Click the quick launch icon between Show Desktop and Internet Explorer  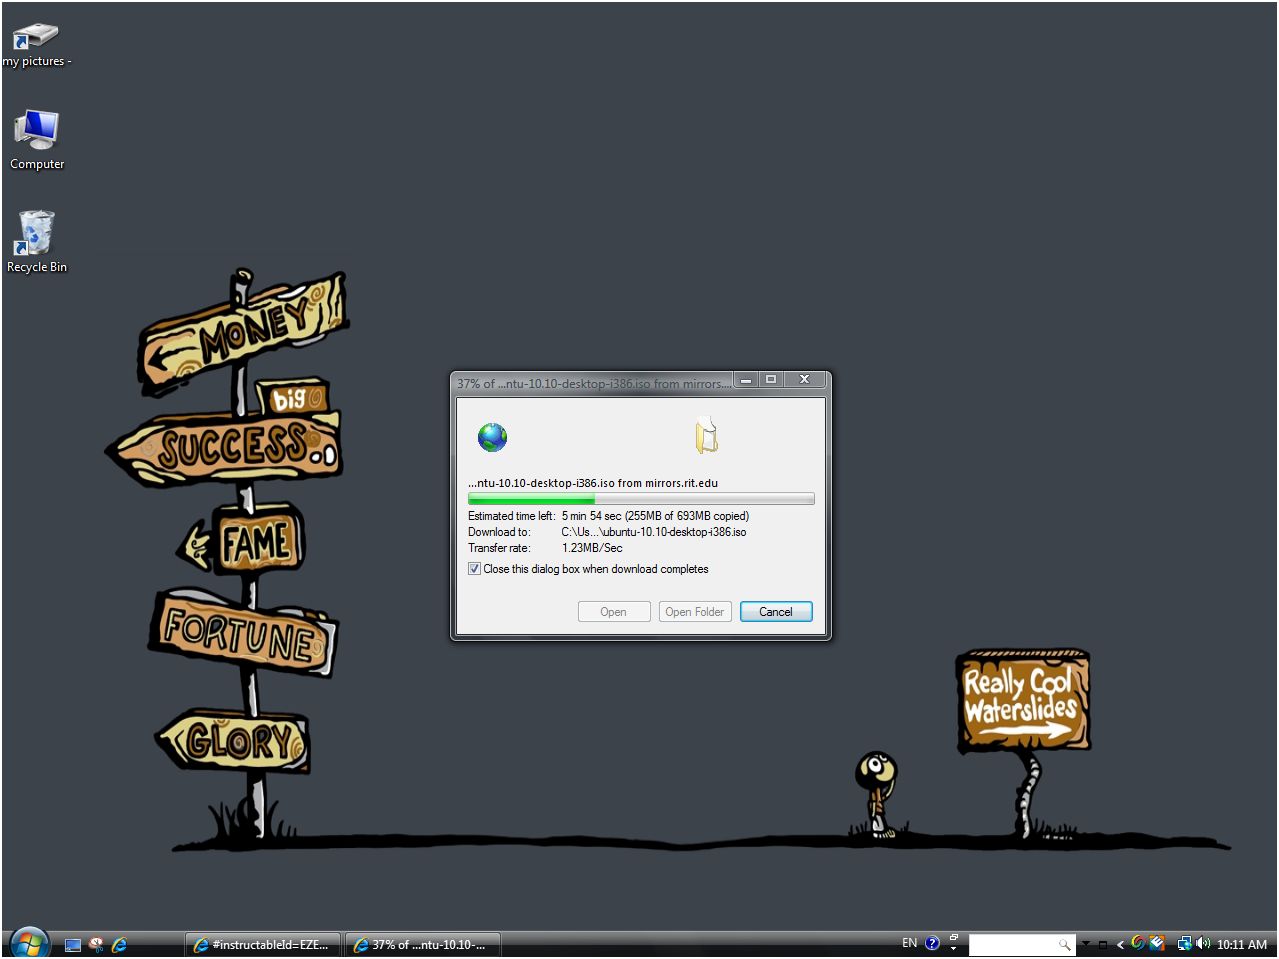tap(96, 944)
